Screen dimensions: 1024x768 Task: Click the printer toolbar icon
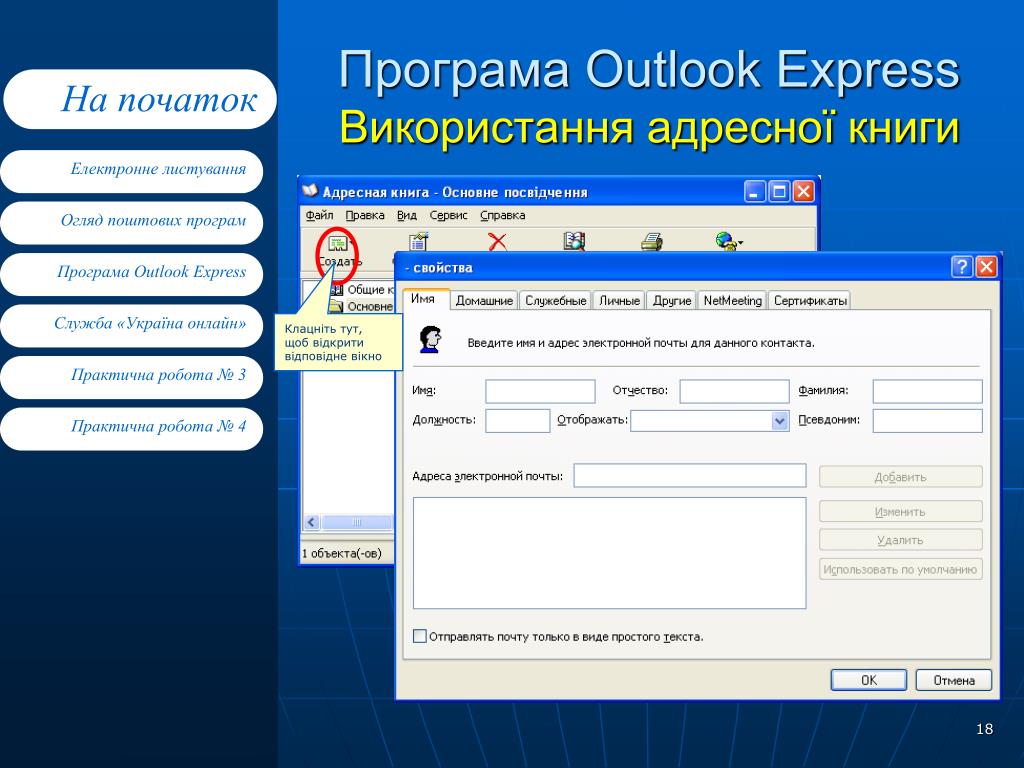(651, 242)
